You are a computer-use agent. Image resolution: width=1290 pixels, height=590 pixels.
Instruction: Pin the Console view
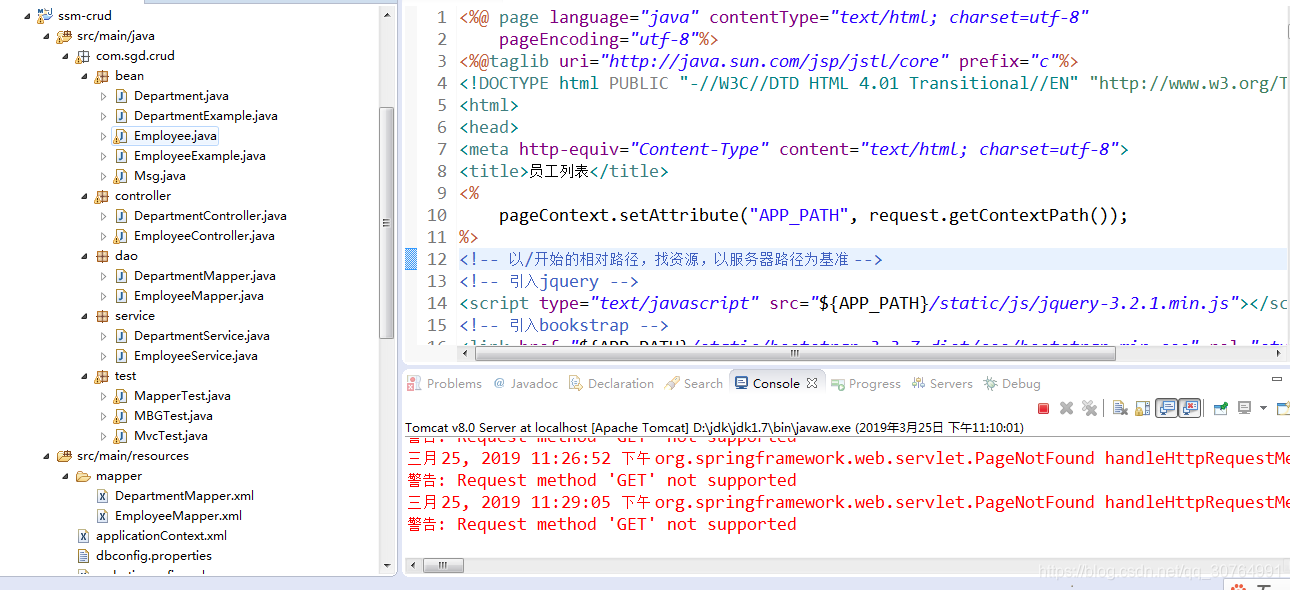click(x=1221, y=408)
